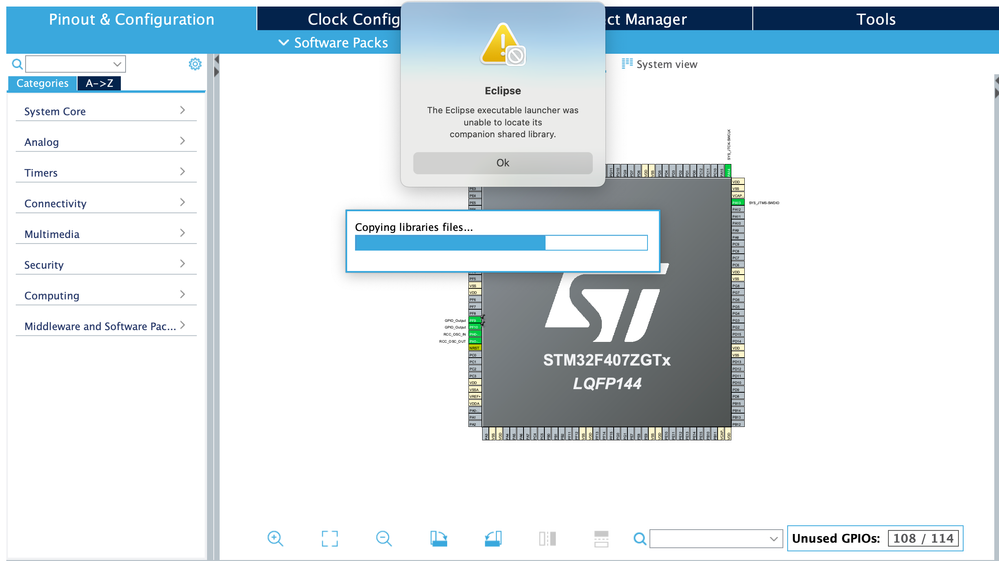Click the ST logo on the chip
Screen dimensions: 999x561
607,303
